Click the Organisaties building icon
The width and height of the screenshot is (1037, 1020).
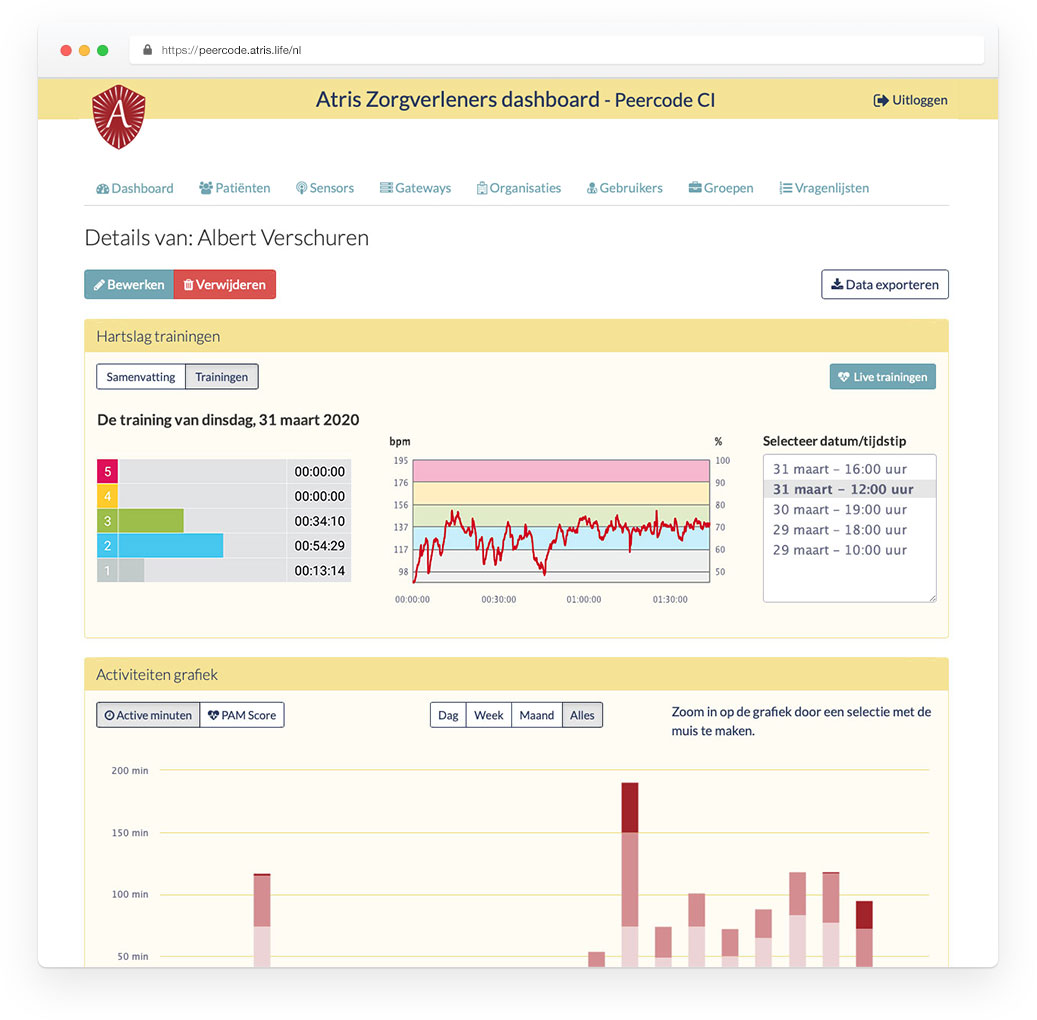(x=483, y=188)
